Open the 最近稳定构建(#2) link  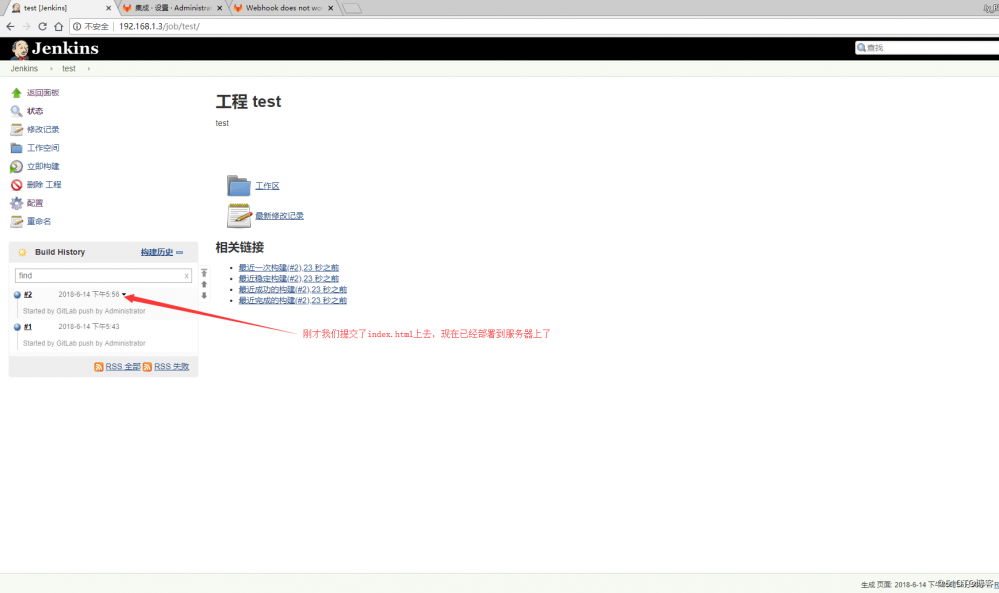(x=289, y=279)
